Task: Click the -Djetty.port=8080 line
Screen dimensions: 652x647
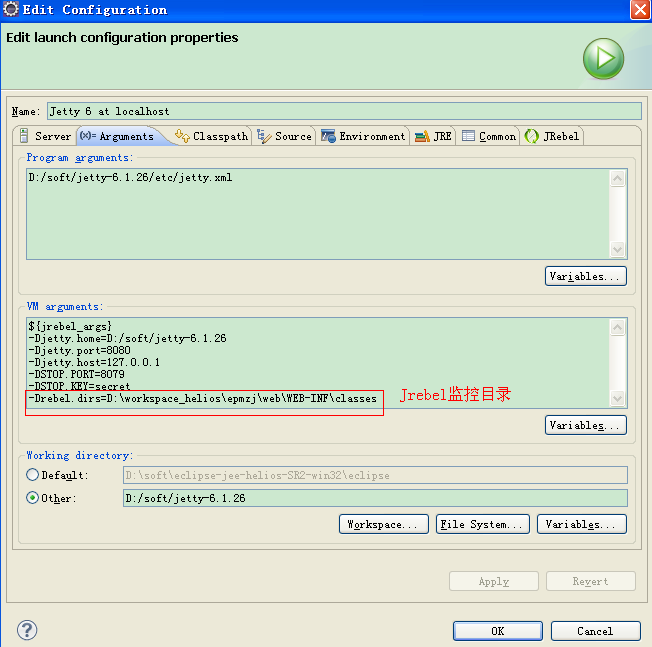Action: tap(79, 350)
